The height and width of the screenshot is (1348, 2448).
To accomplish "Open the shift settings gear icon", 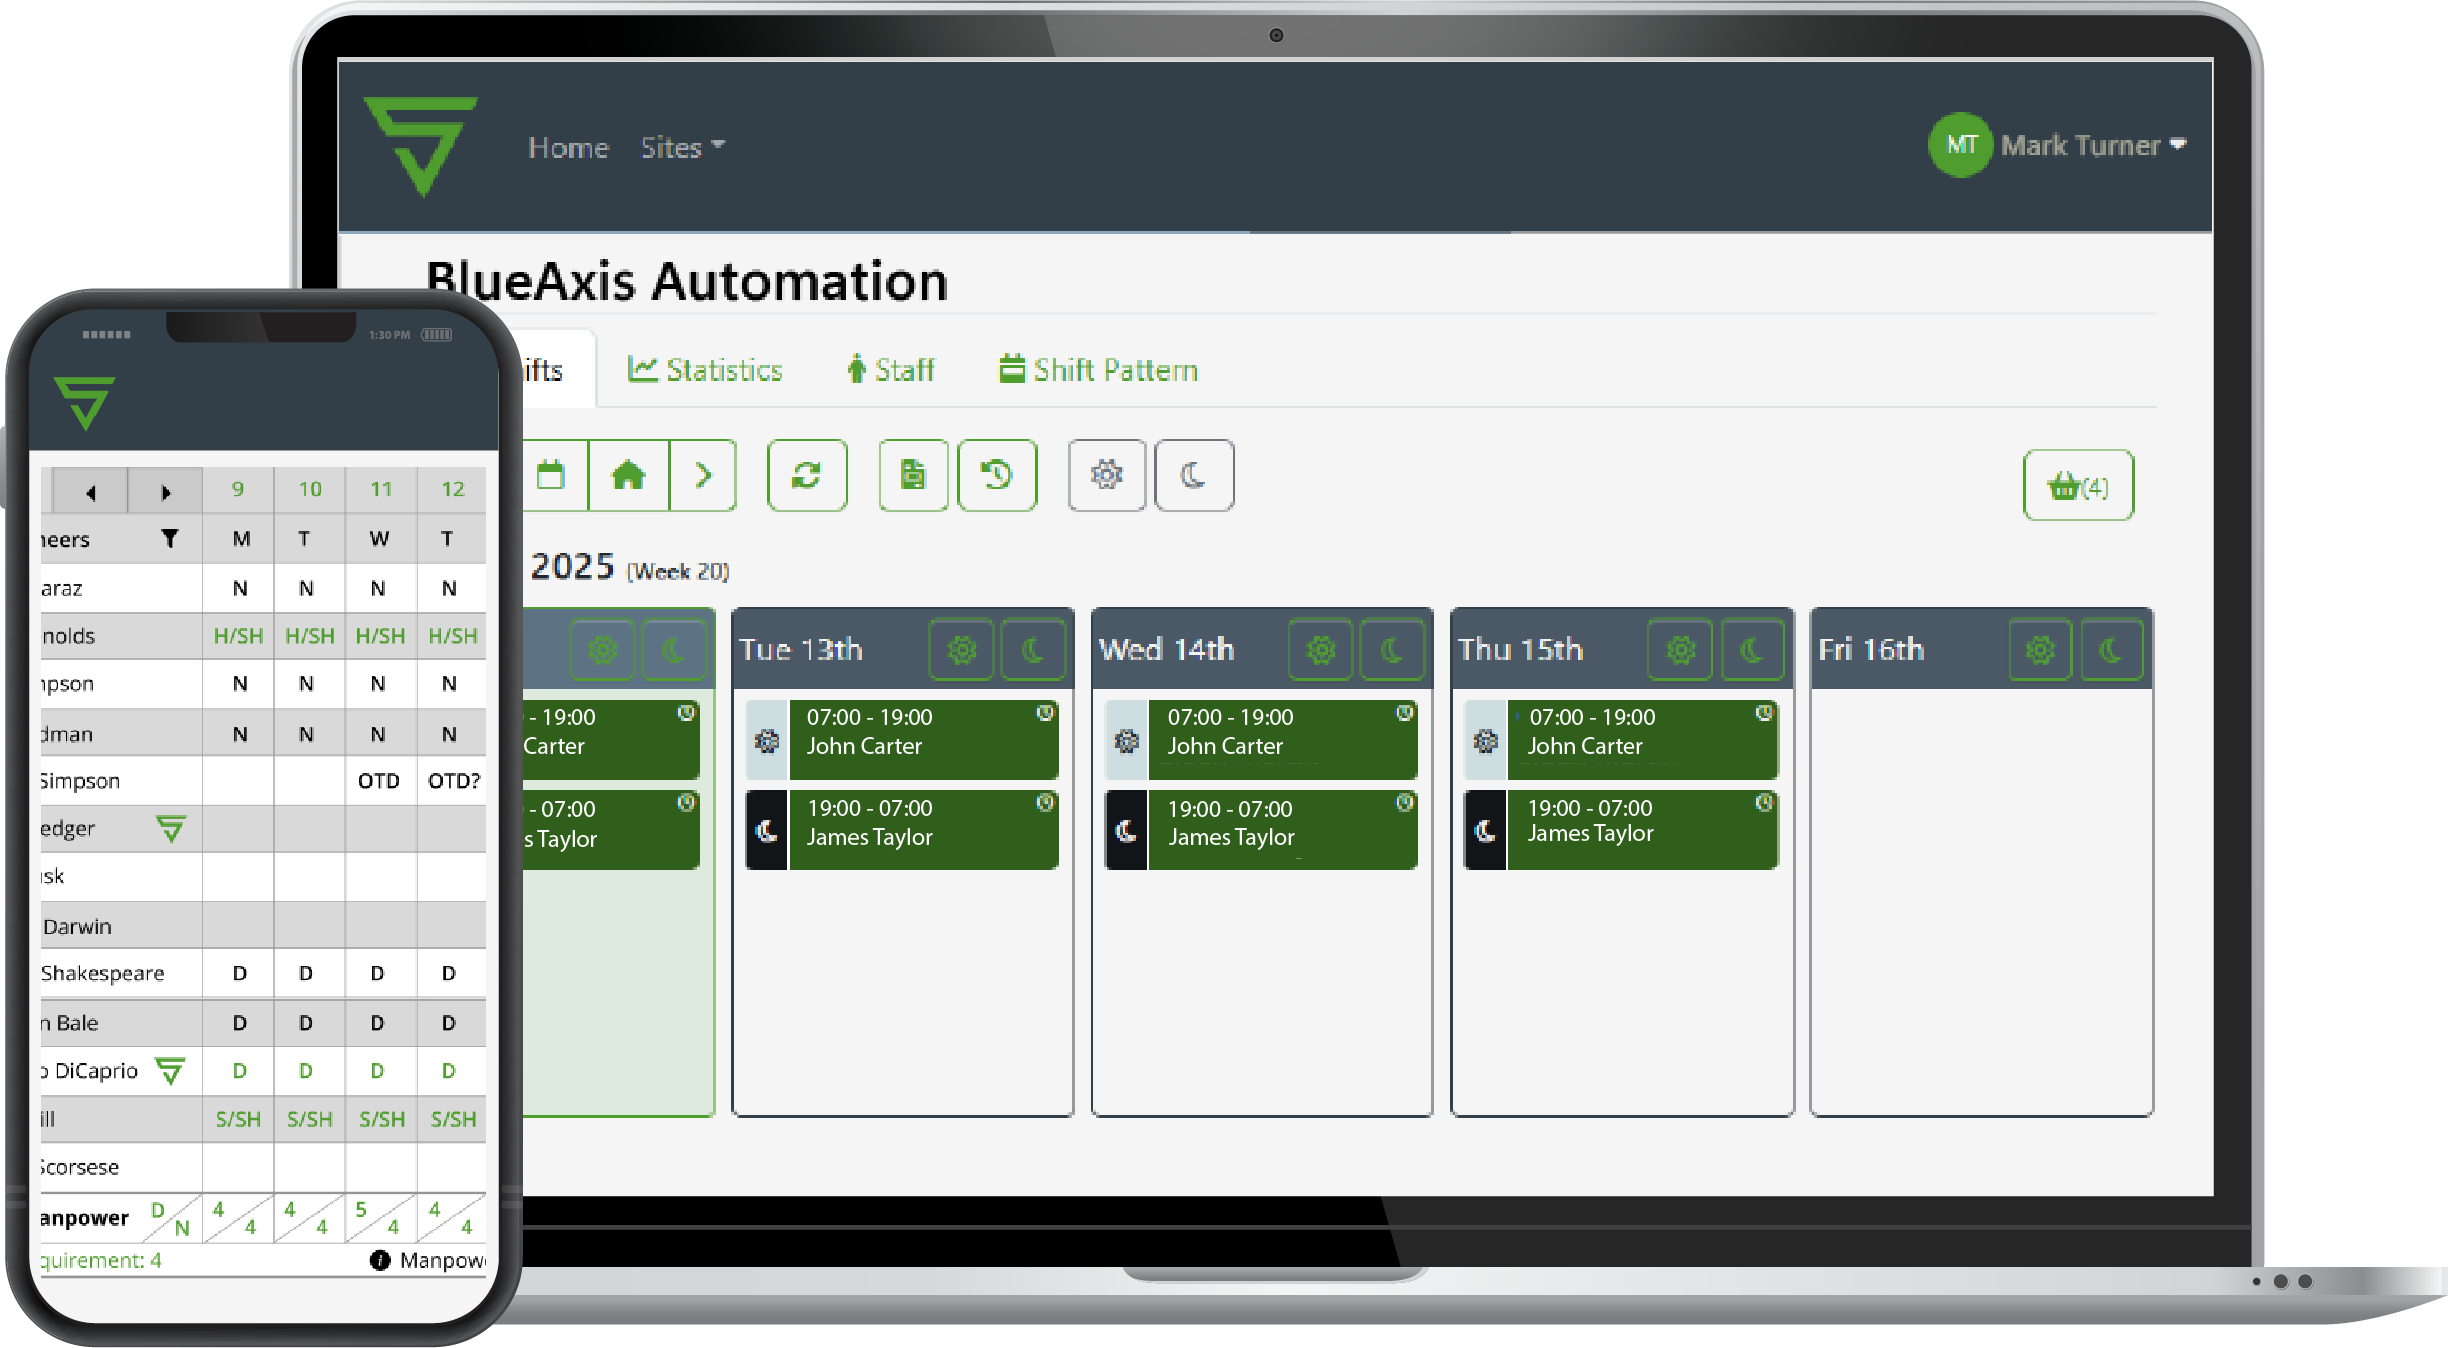I will [x=1107, y=476].
